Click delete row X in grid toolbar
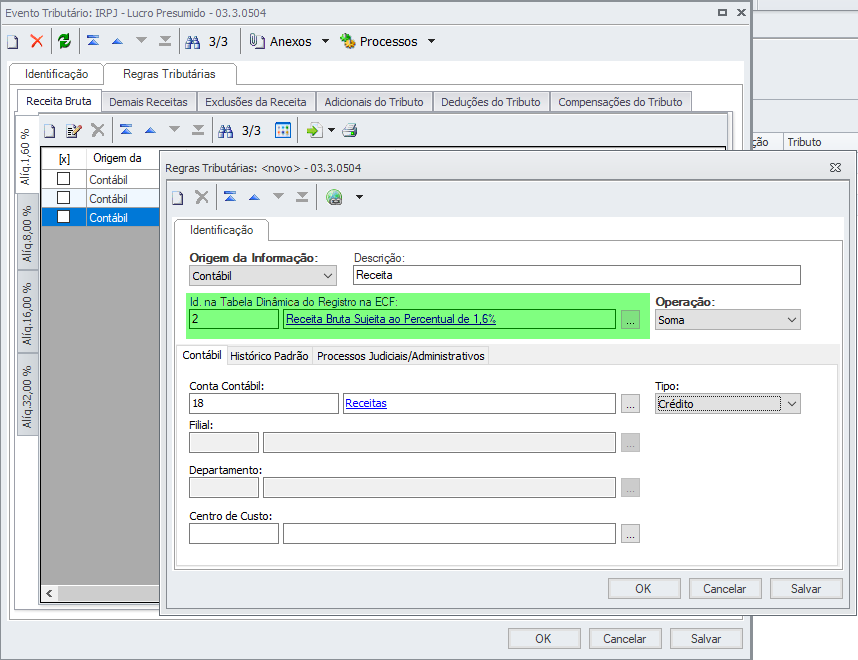 (x=98, y=130)
